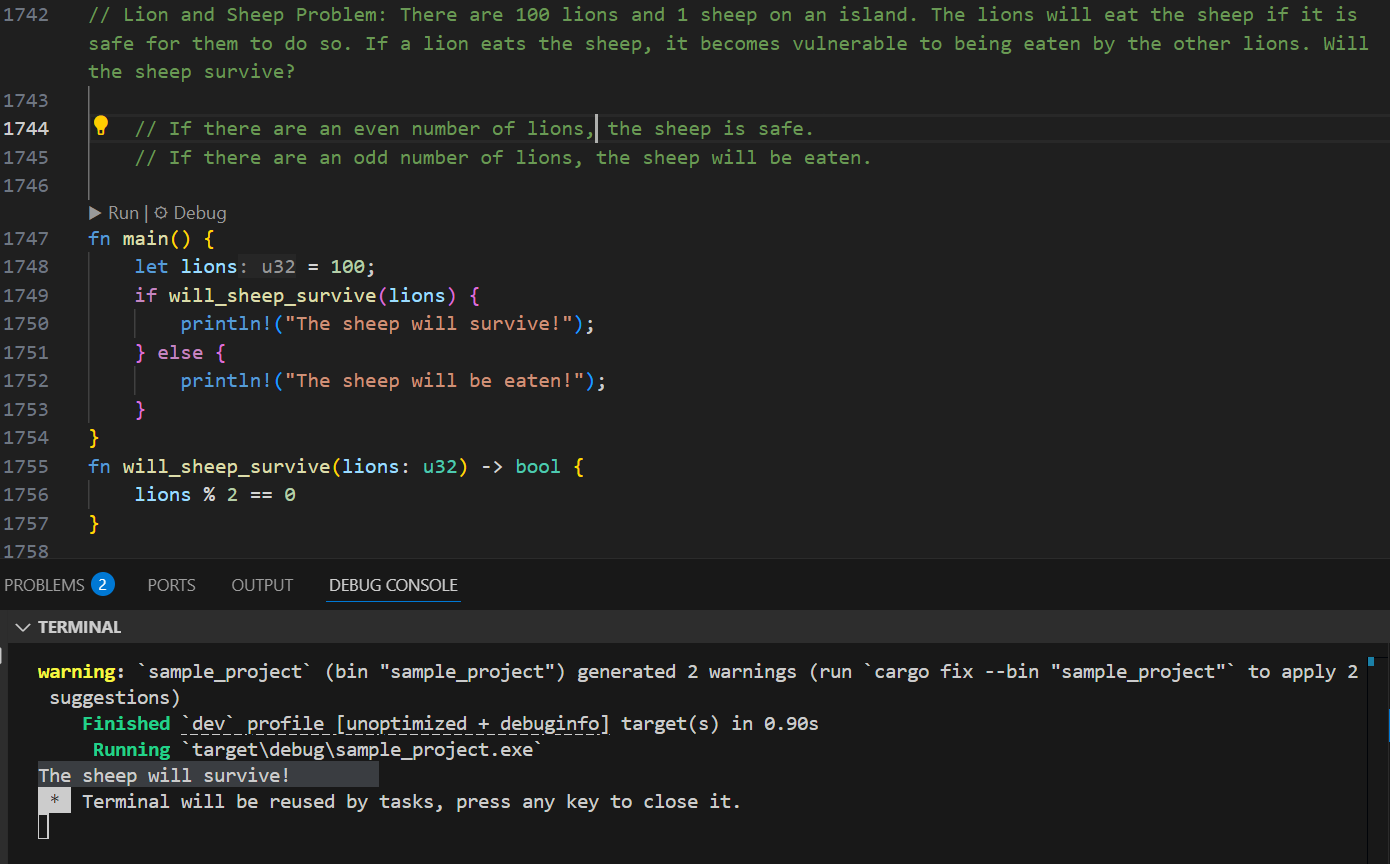Click the Run play triangle above main
The image size is (1390, 864).
[96, 213]
